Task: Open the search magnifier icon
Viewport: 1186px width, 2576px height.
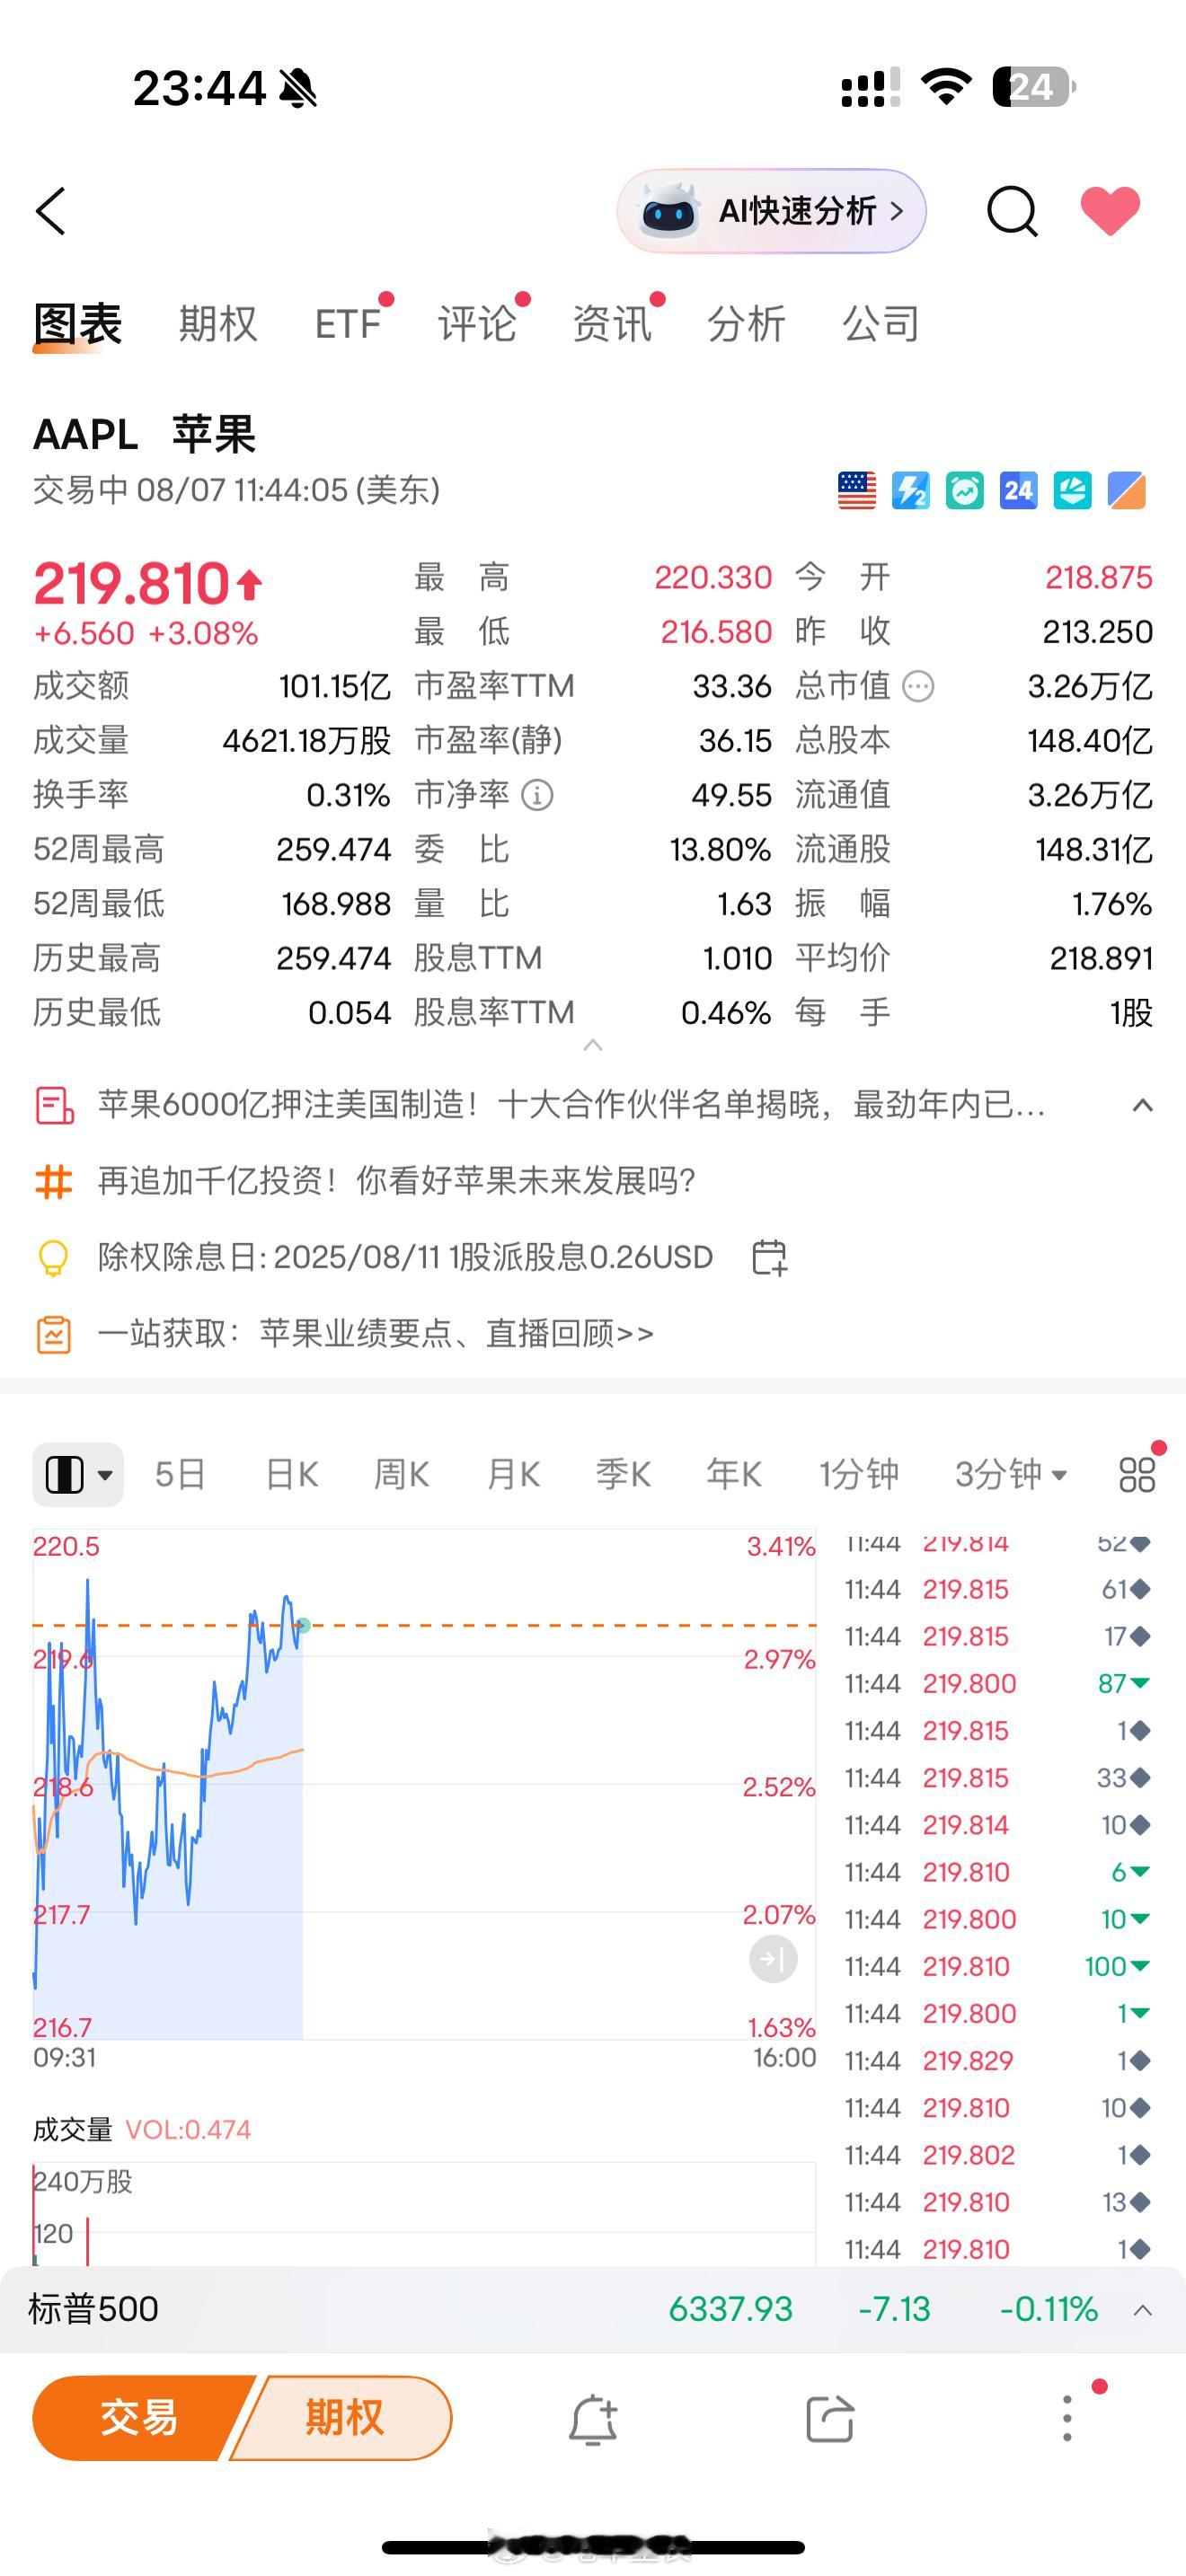Action: pos(1012,211)
